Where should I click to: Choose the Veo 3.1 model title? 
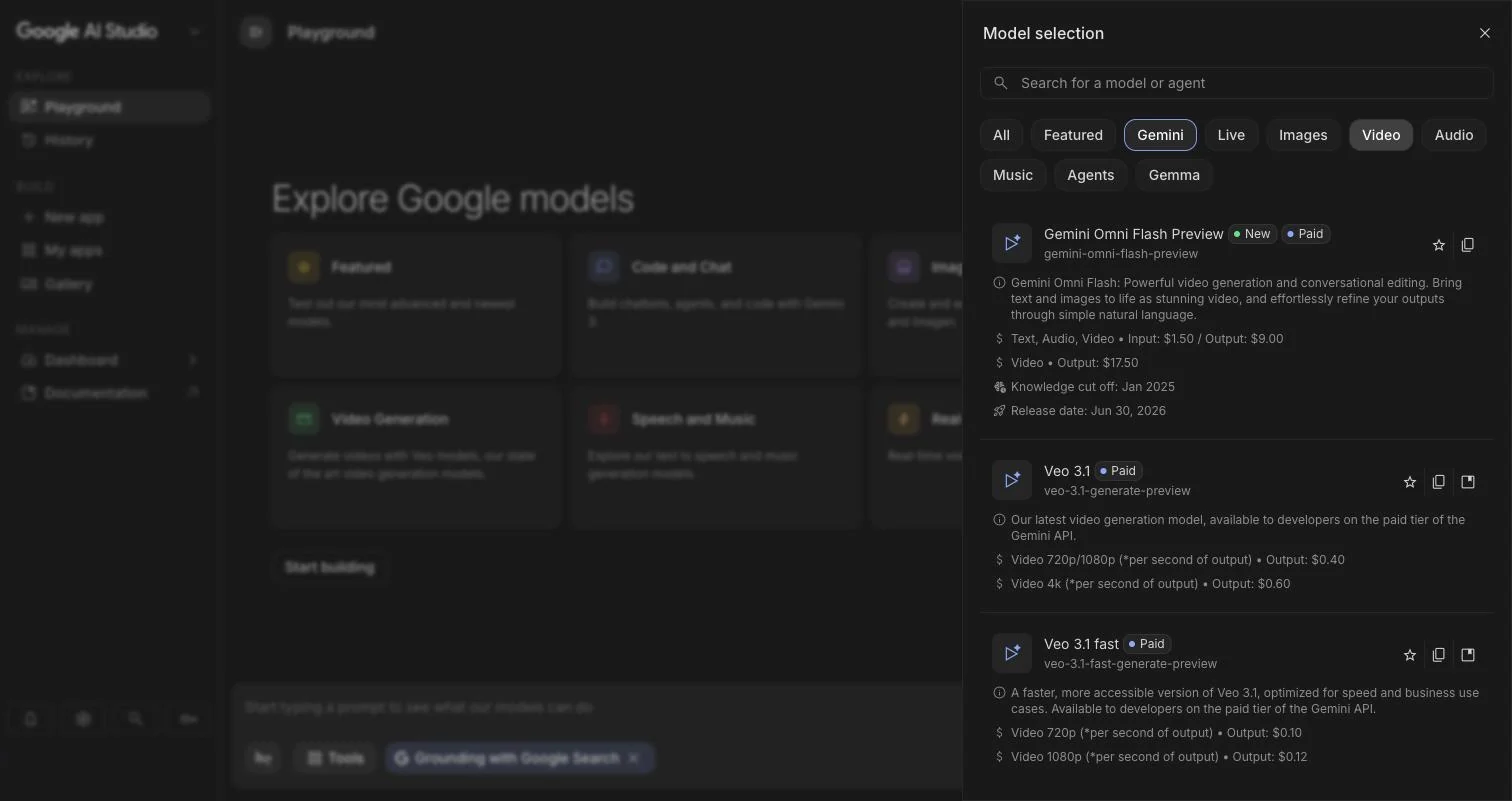1067,471
